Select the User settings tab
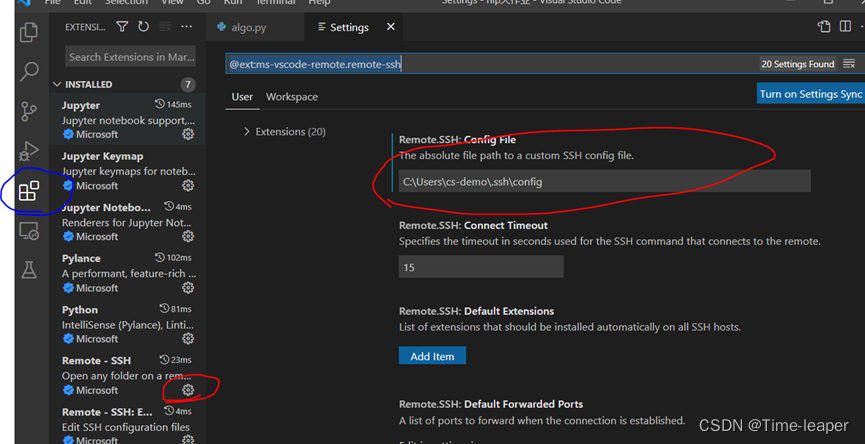The image size is (865, 444). [242, 97]
